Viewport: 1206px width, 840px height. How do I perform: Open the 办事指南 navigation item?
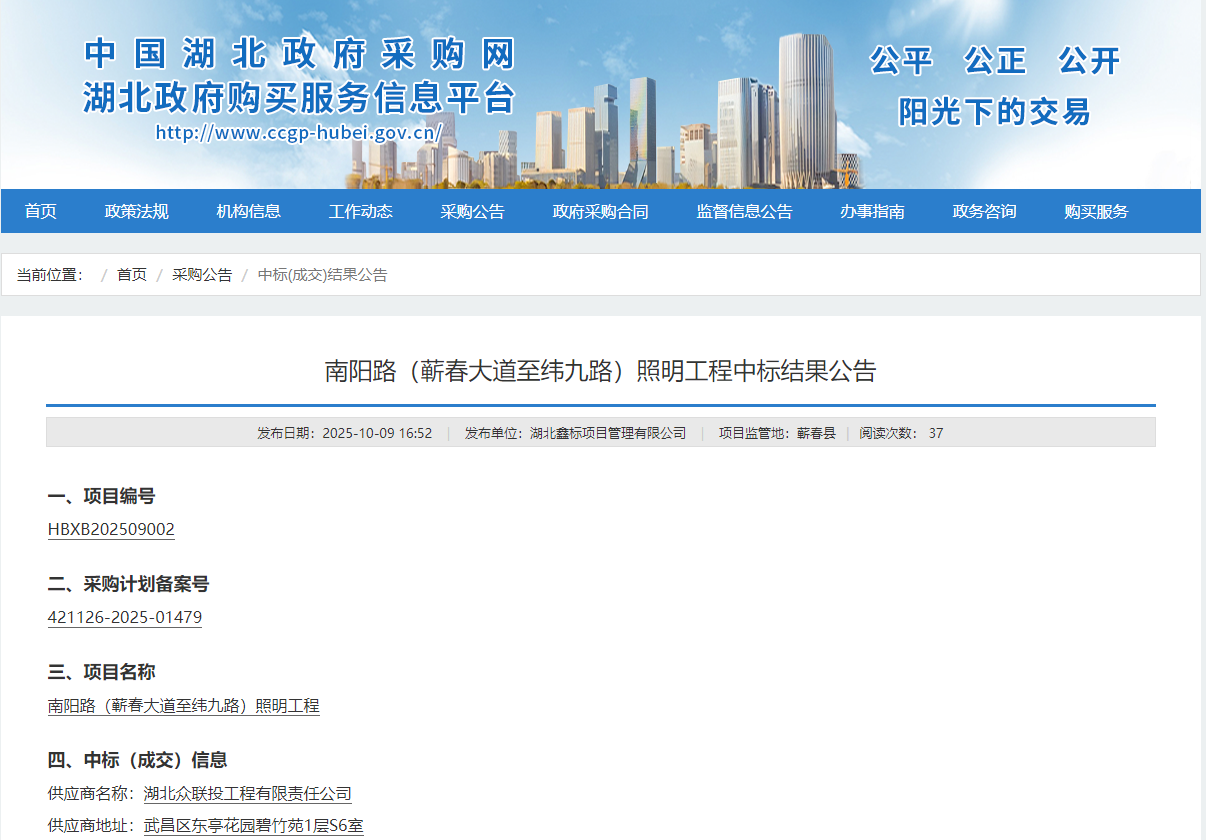[x=873, y=211]
